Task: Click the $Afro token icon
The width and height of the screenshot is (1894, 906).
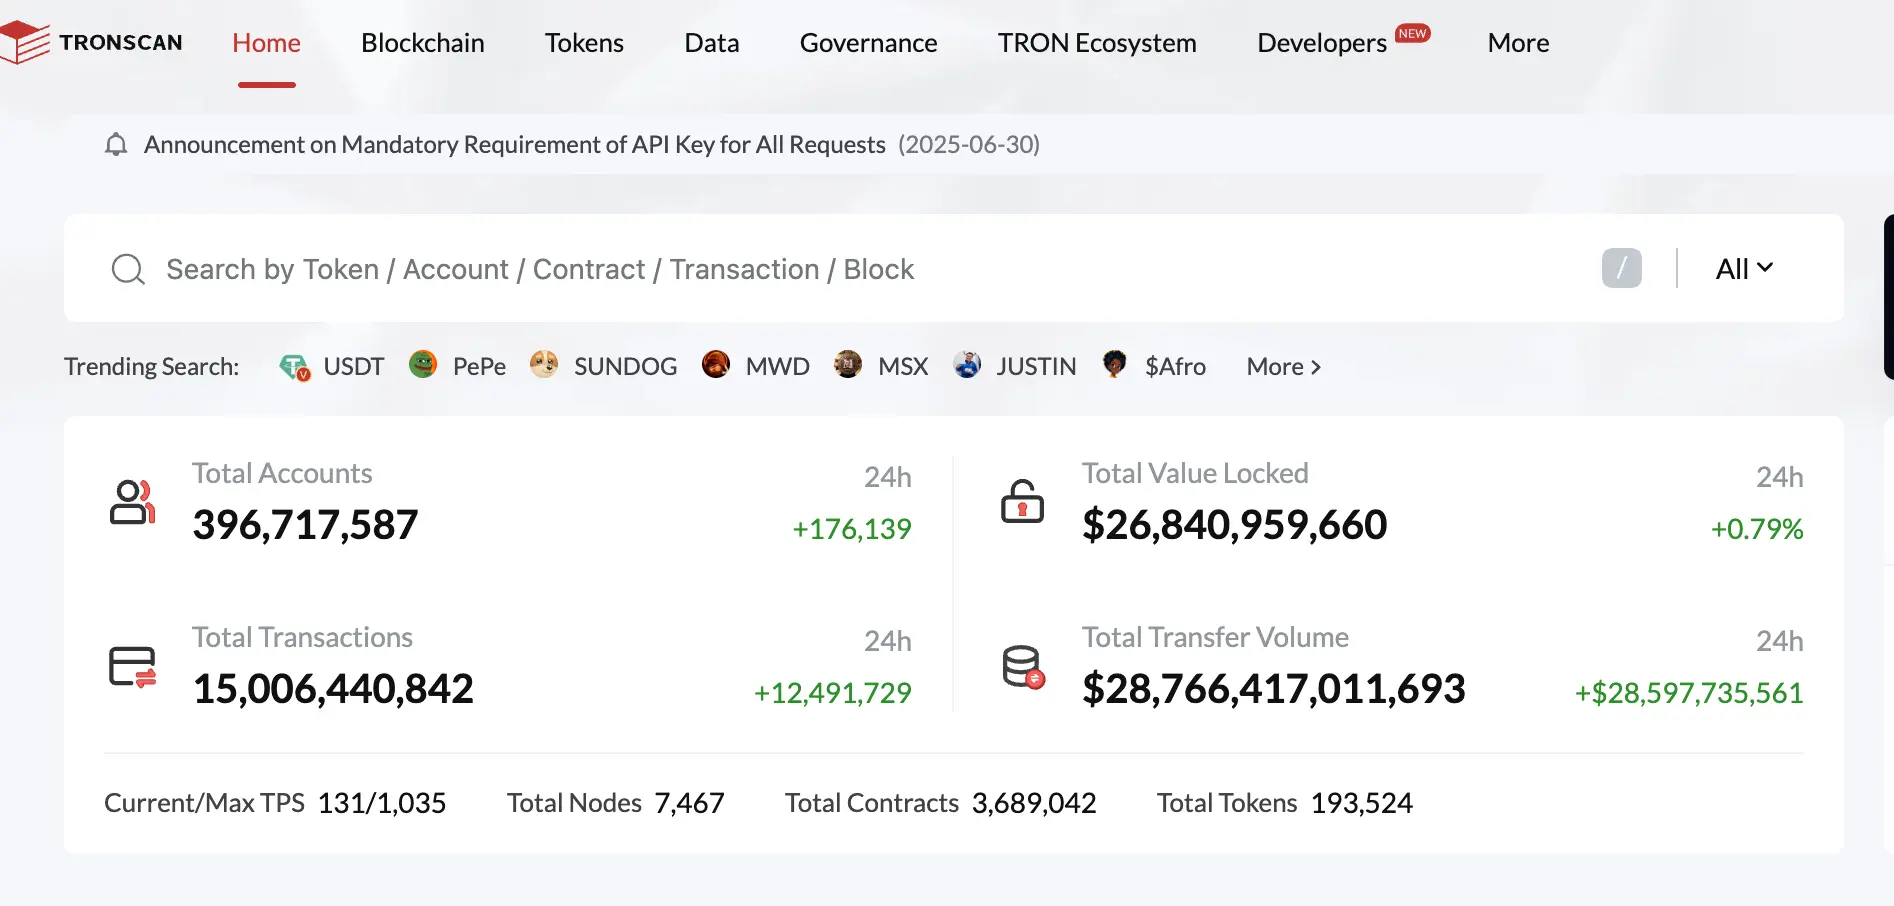Action: click(1115, 364)
